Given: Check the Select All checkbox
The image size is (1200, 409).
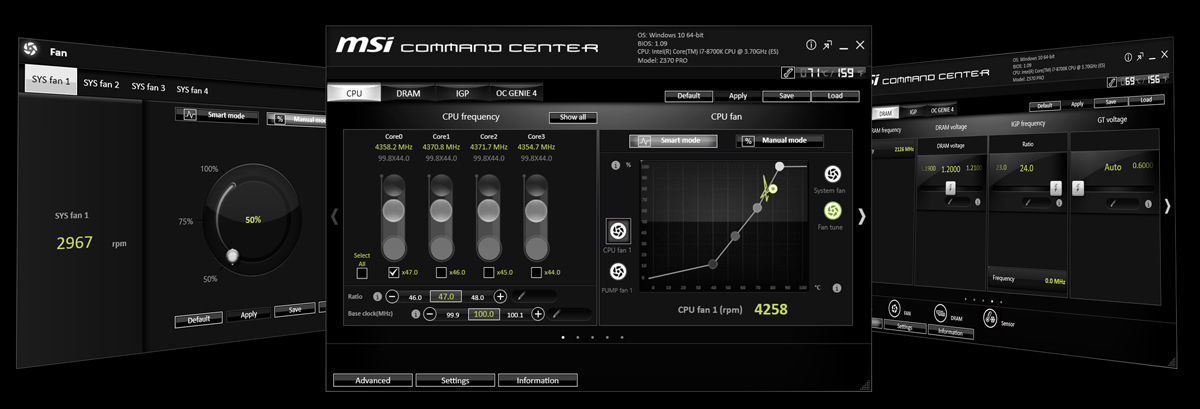Looking at the screenshot, I should [362, 273].
